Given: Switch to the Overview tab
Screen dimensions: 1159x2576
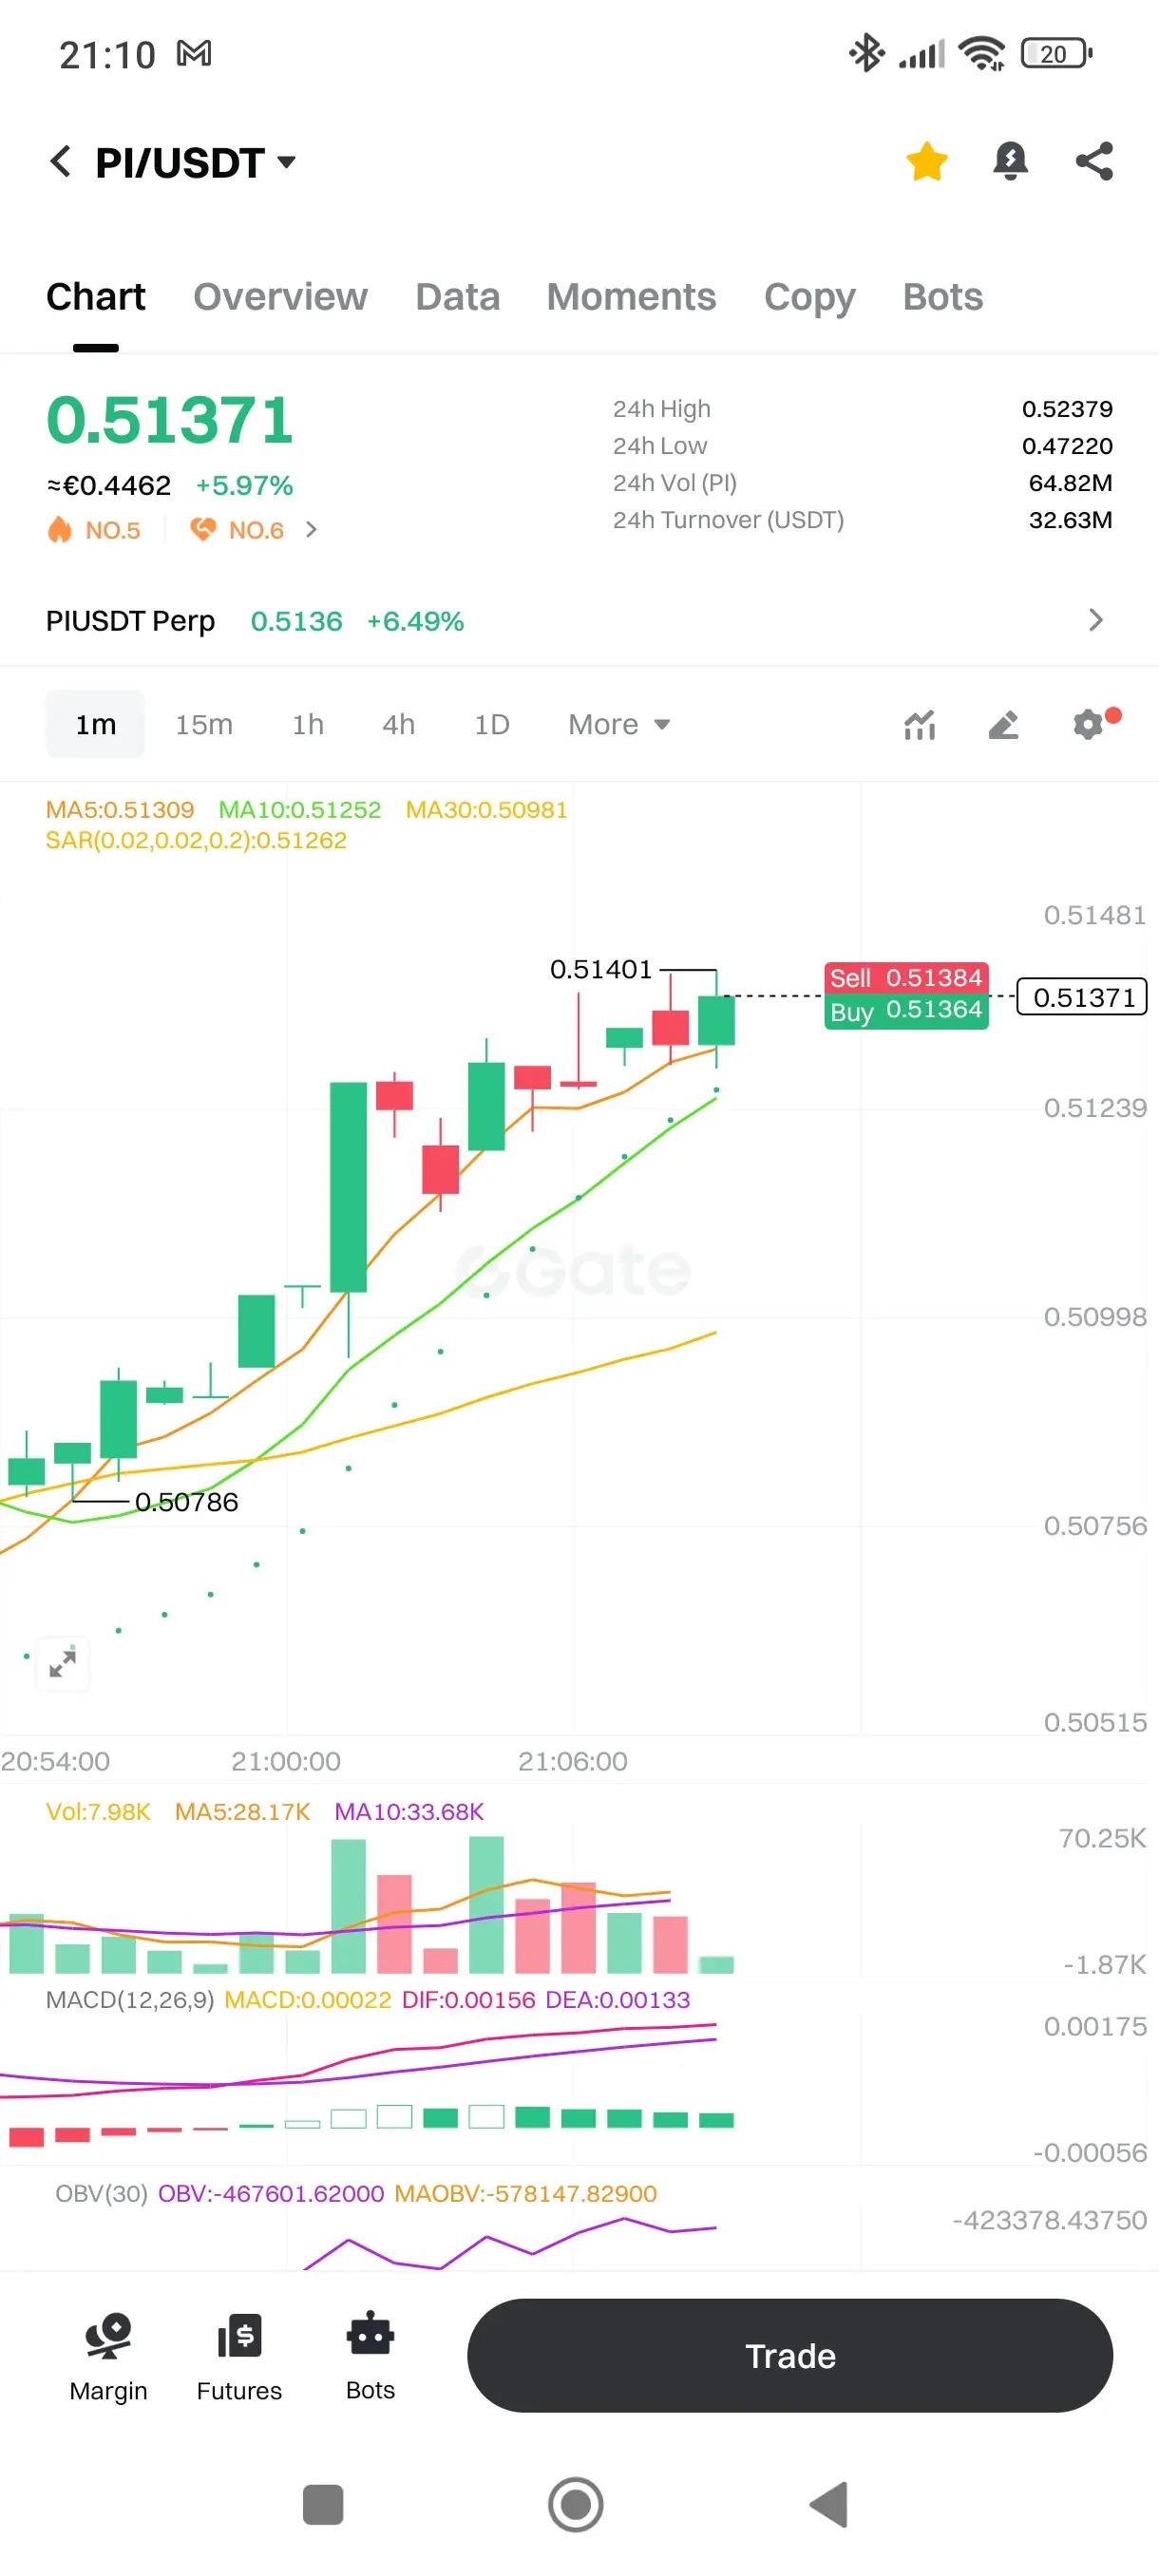Looking at the screenshot, I should [x=280, y=297].
